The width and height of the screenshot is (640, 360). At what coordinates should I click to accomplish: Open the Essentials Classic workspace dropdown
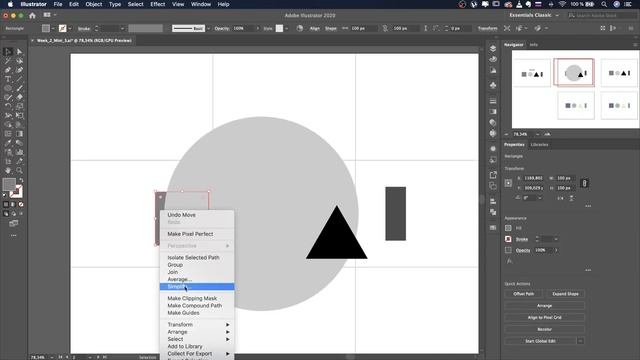click(534, 15)
